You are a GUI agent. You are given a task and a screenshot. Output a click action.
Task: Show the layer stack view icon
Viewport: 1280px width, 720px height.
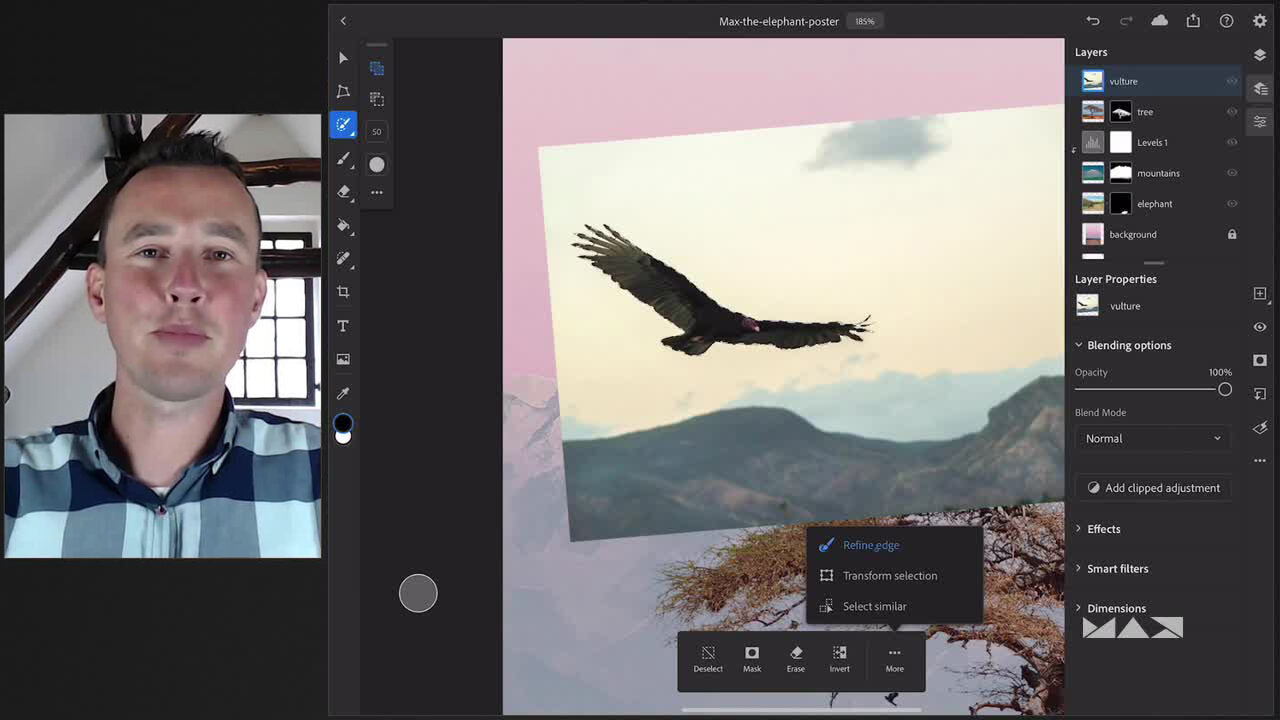click(x=1260, y=55)
